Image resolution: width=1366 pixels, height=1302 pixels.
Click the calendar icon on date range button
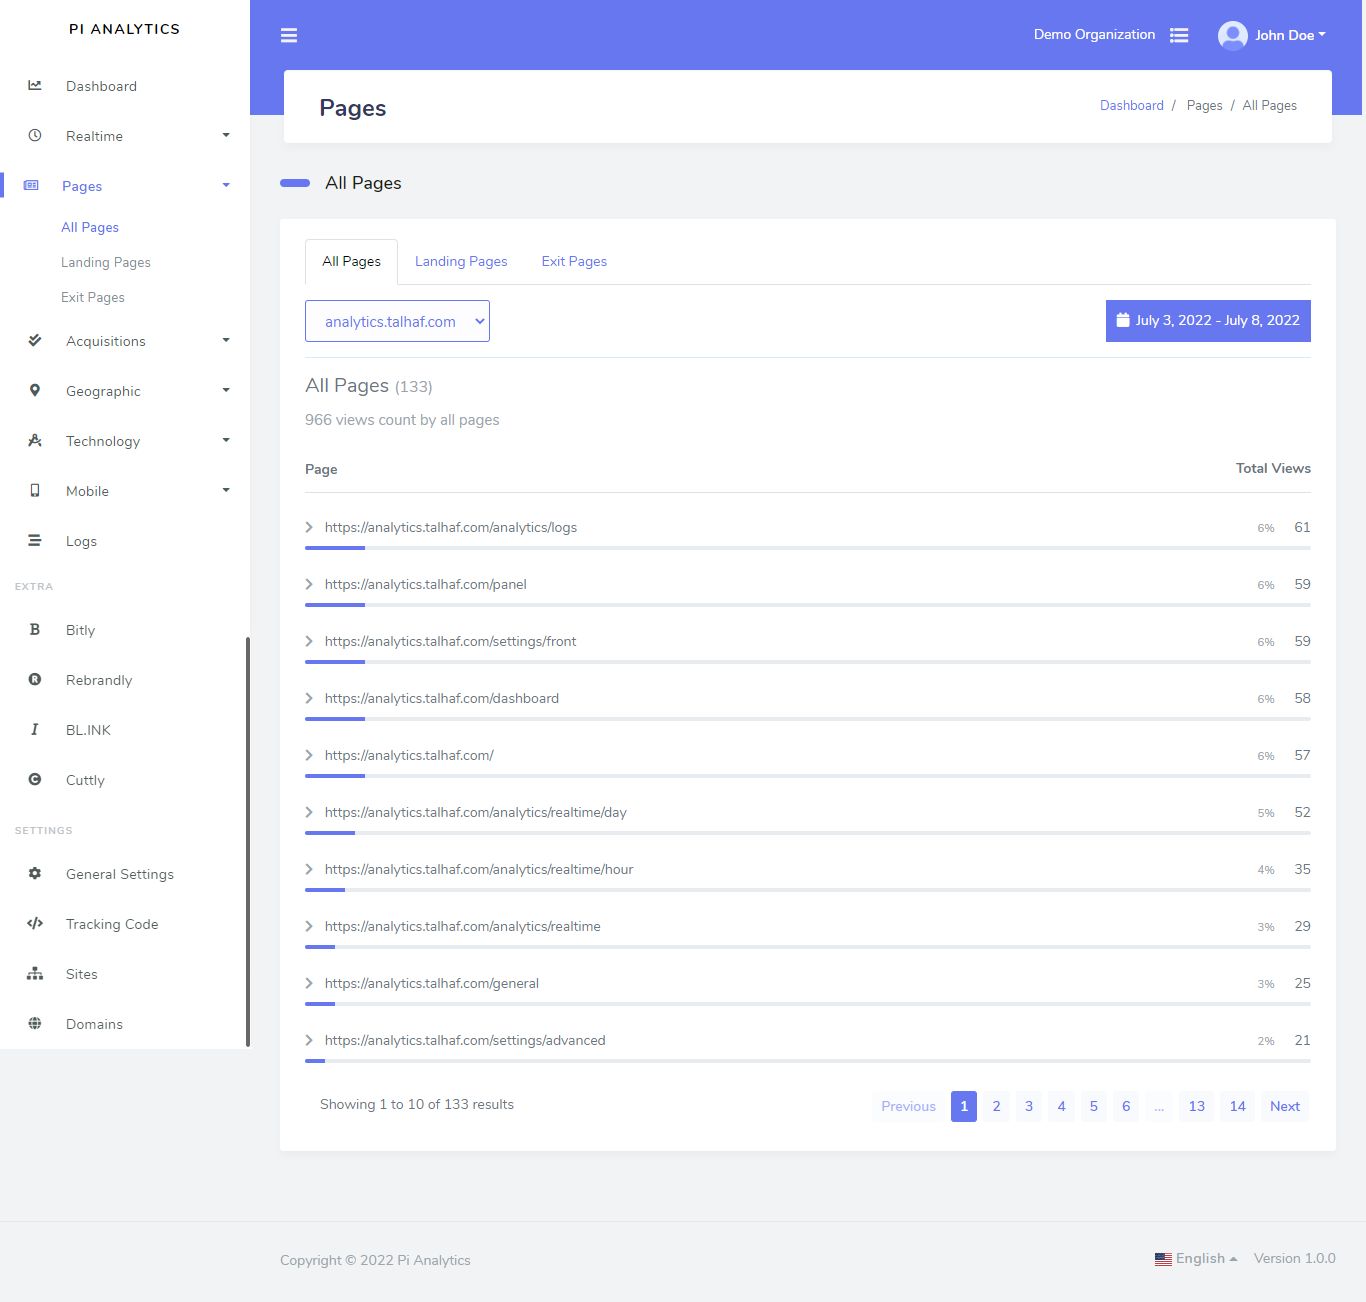click(1123, 320)
